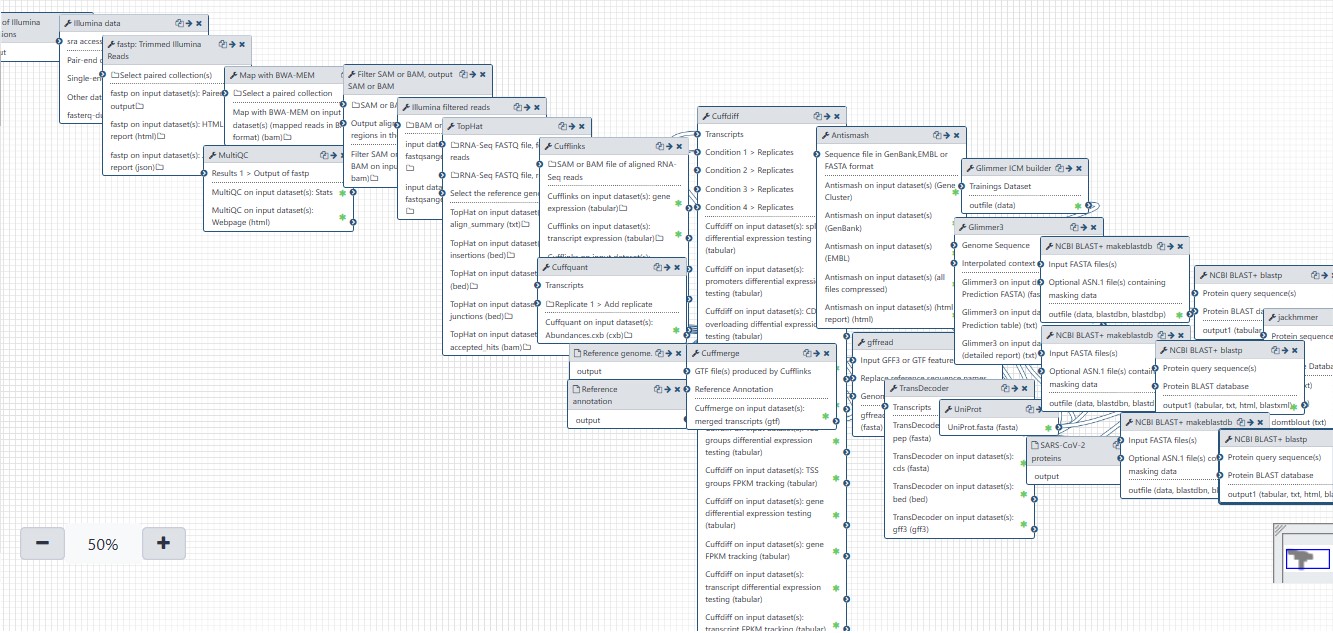The height and width of the screenshot is (633, 1333).
Task: Zoom out with the minus button
Action: click(43, 544)
